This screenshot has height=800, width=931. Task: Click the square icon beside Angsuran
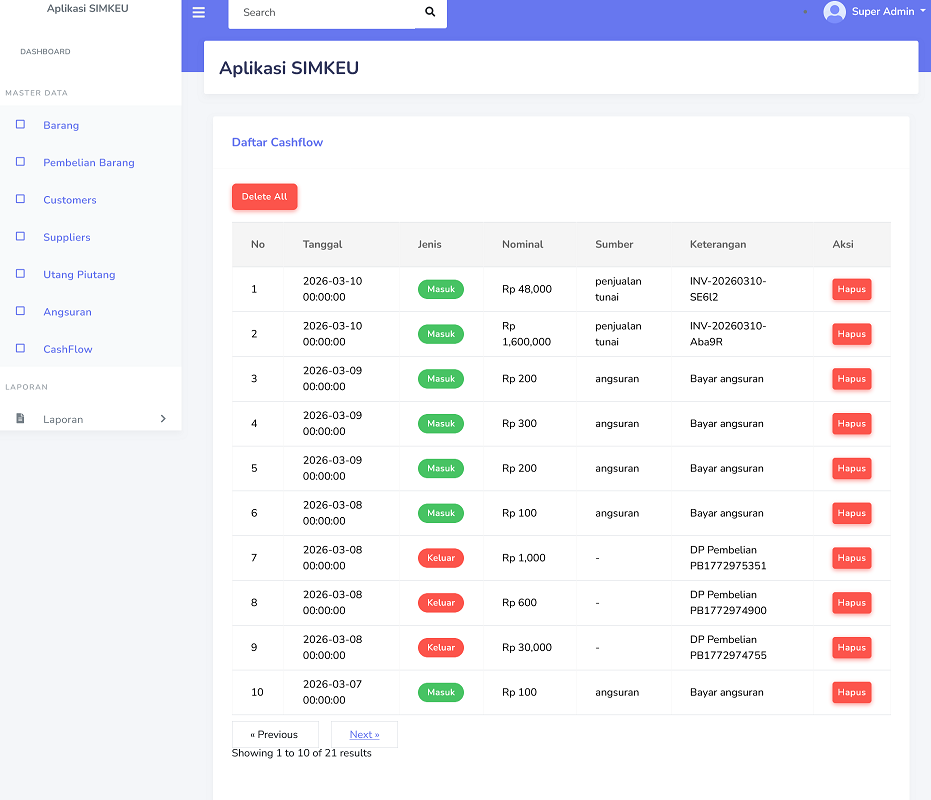pyautogui.click(x=20, y=312)
